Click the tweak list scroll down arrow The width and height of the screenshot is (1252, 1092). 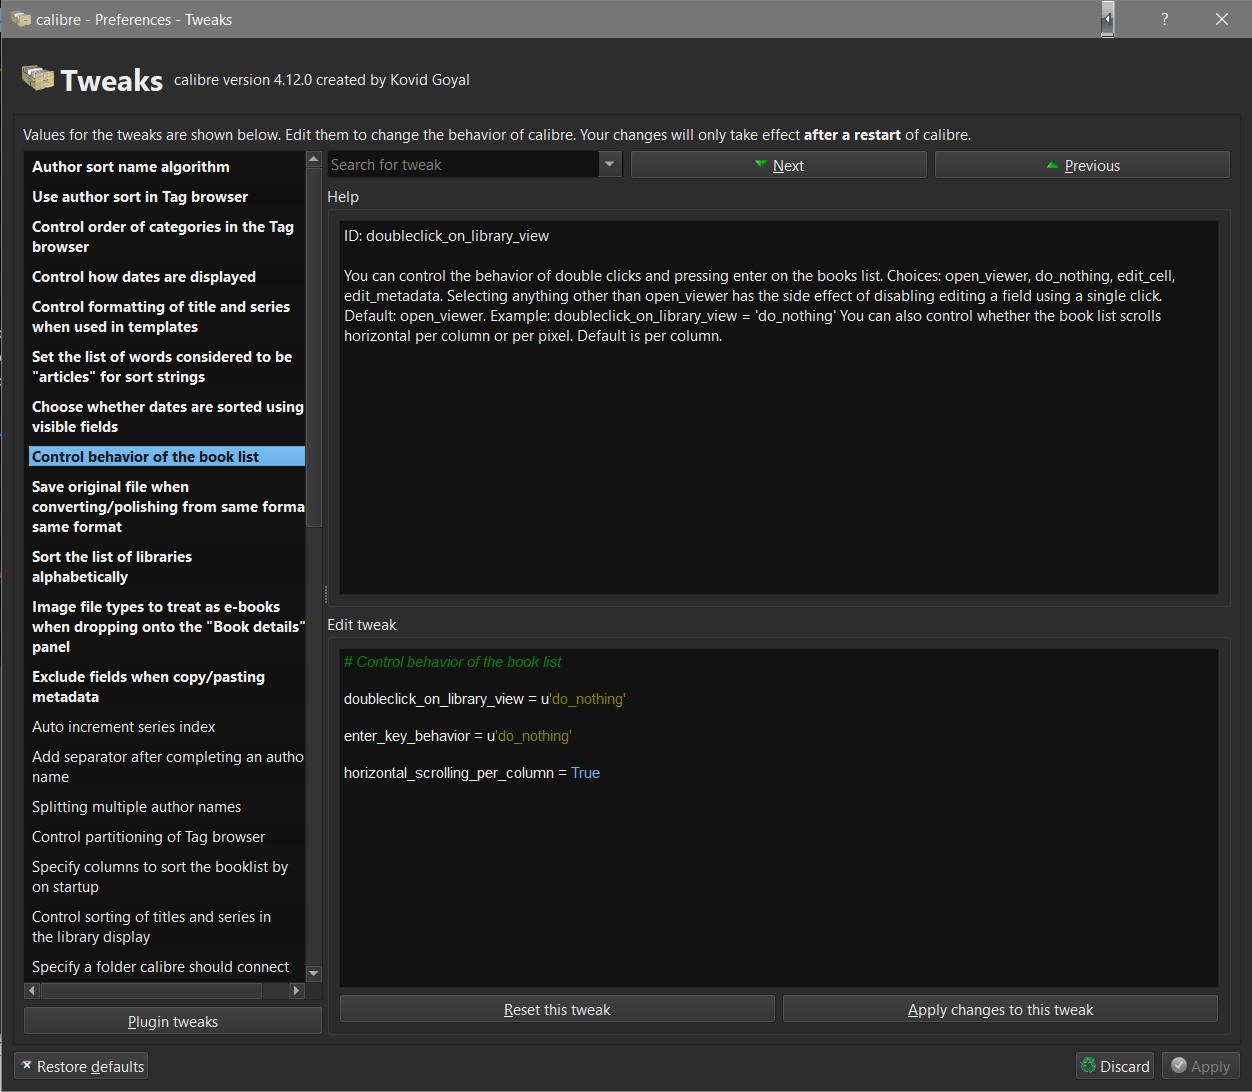313,973
